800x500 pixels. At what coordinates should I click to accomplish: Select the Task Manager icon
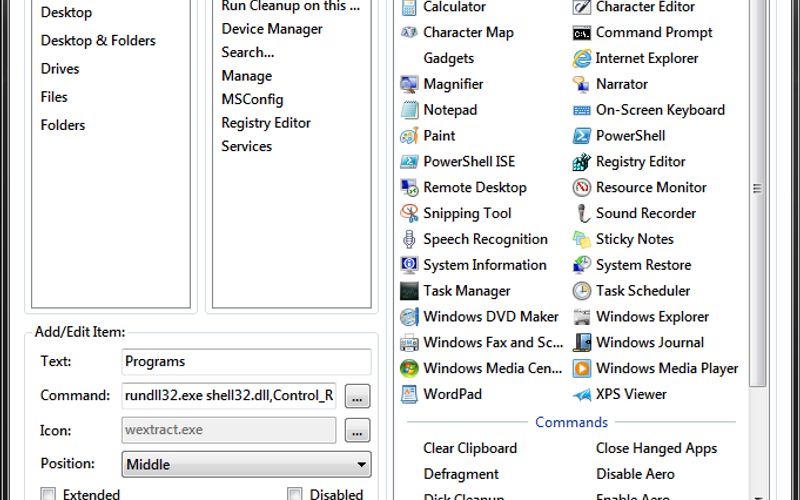409,291
